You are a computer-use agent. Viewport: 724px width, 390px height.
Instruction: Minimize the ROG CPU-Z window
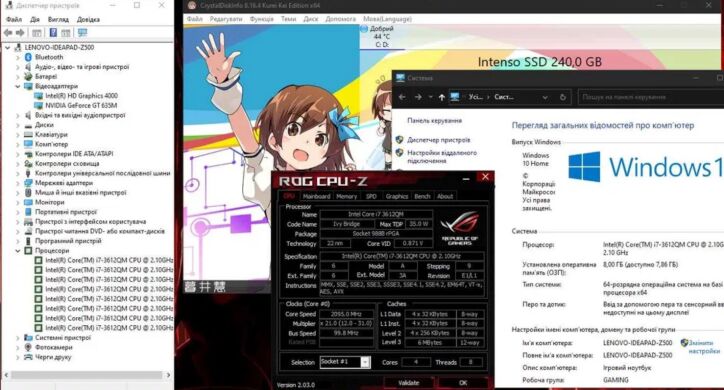pos(466,178)
